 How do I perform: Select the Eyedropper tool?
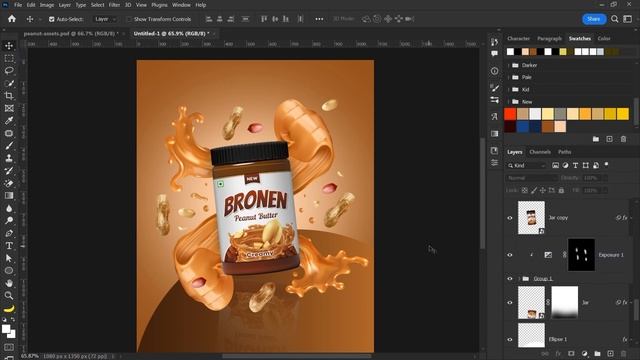point(9,121)
